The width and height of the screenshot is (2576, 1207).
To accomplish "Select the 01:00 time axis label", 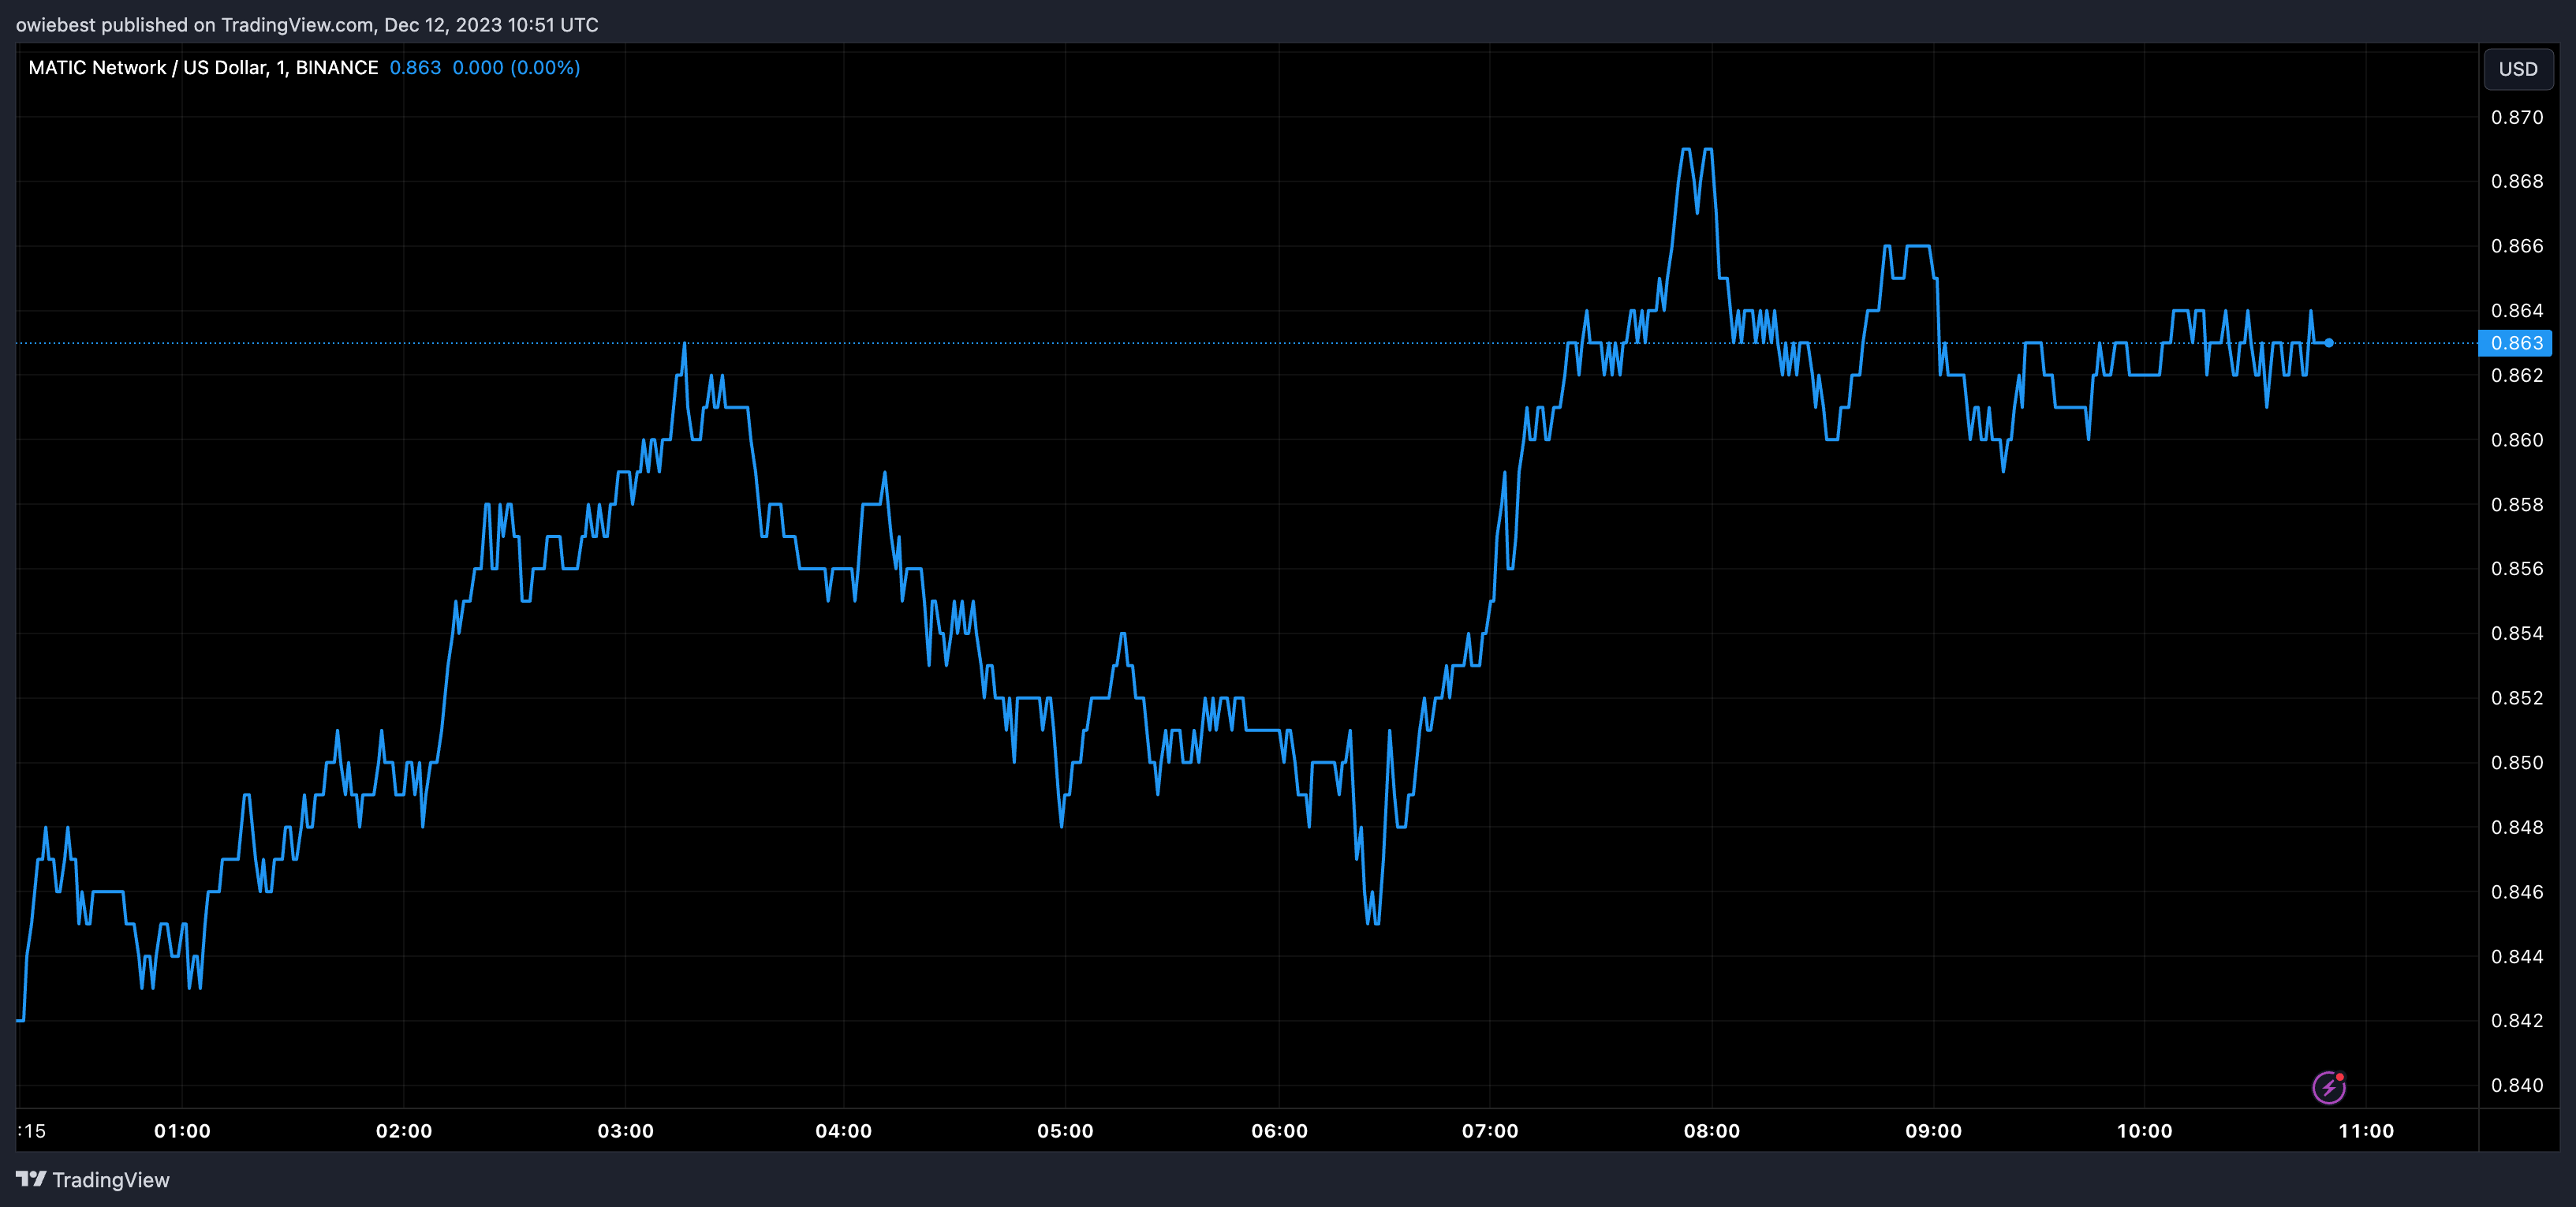I will (182, 1131).
